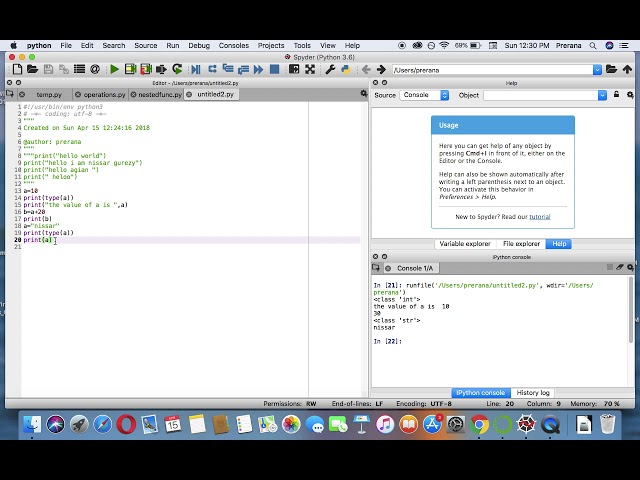Open the PYTHONPATH manager Python icon
Viewport: 640px width, 480px height.
pos(346,69)
